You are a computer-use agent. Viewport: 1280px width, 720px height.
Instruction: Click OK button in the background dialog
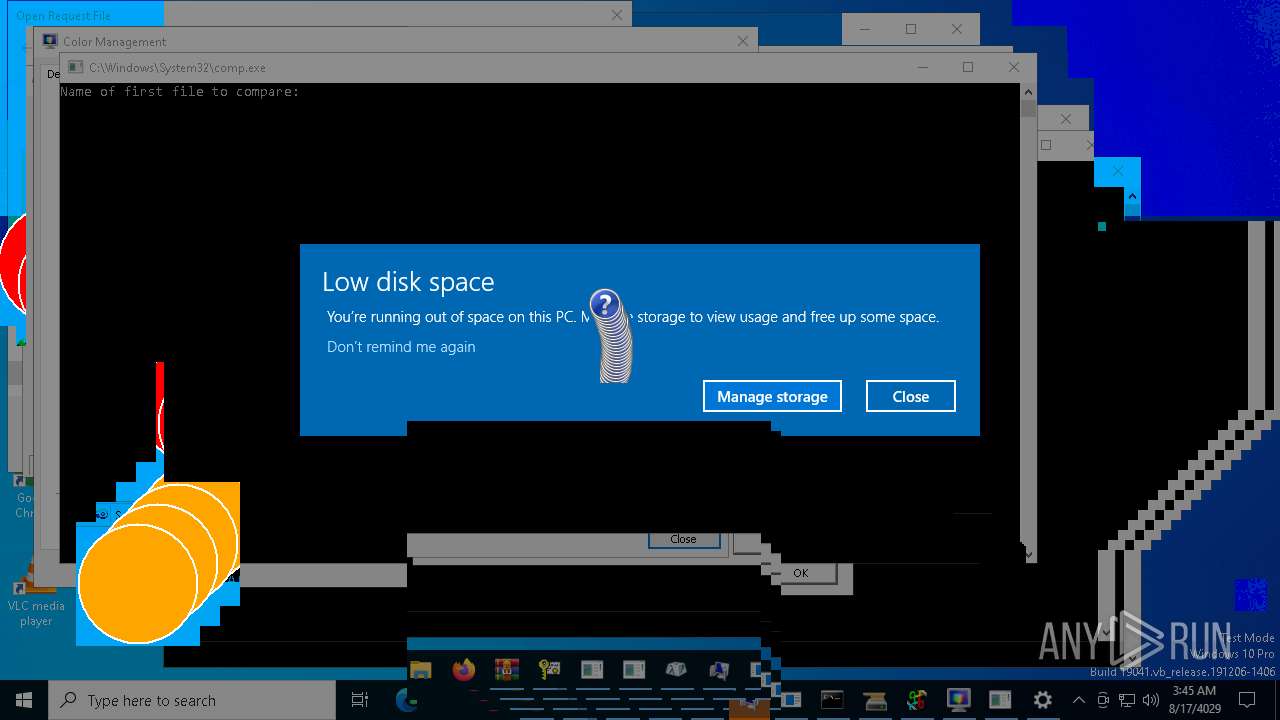coord(800,573)
